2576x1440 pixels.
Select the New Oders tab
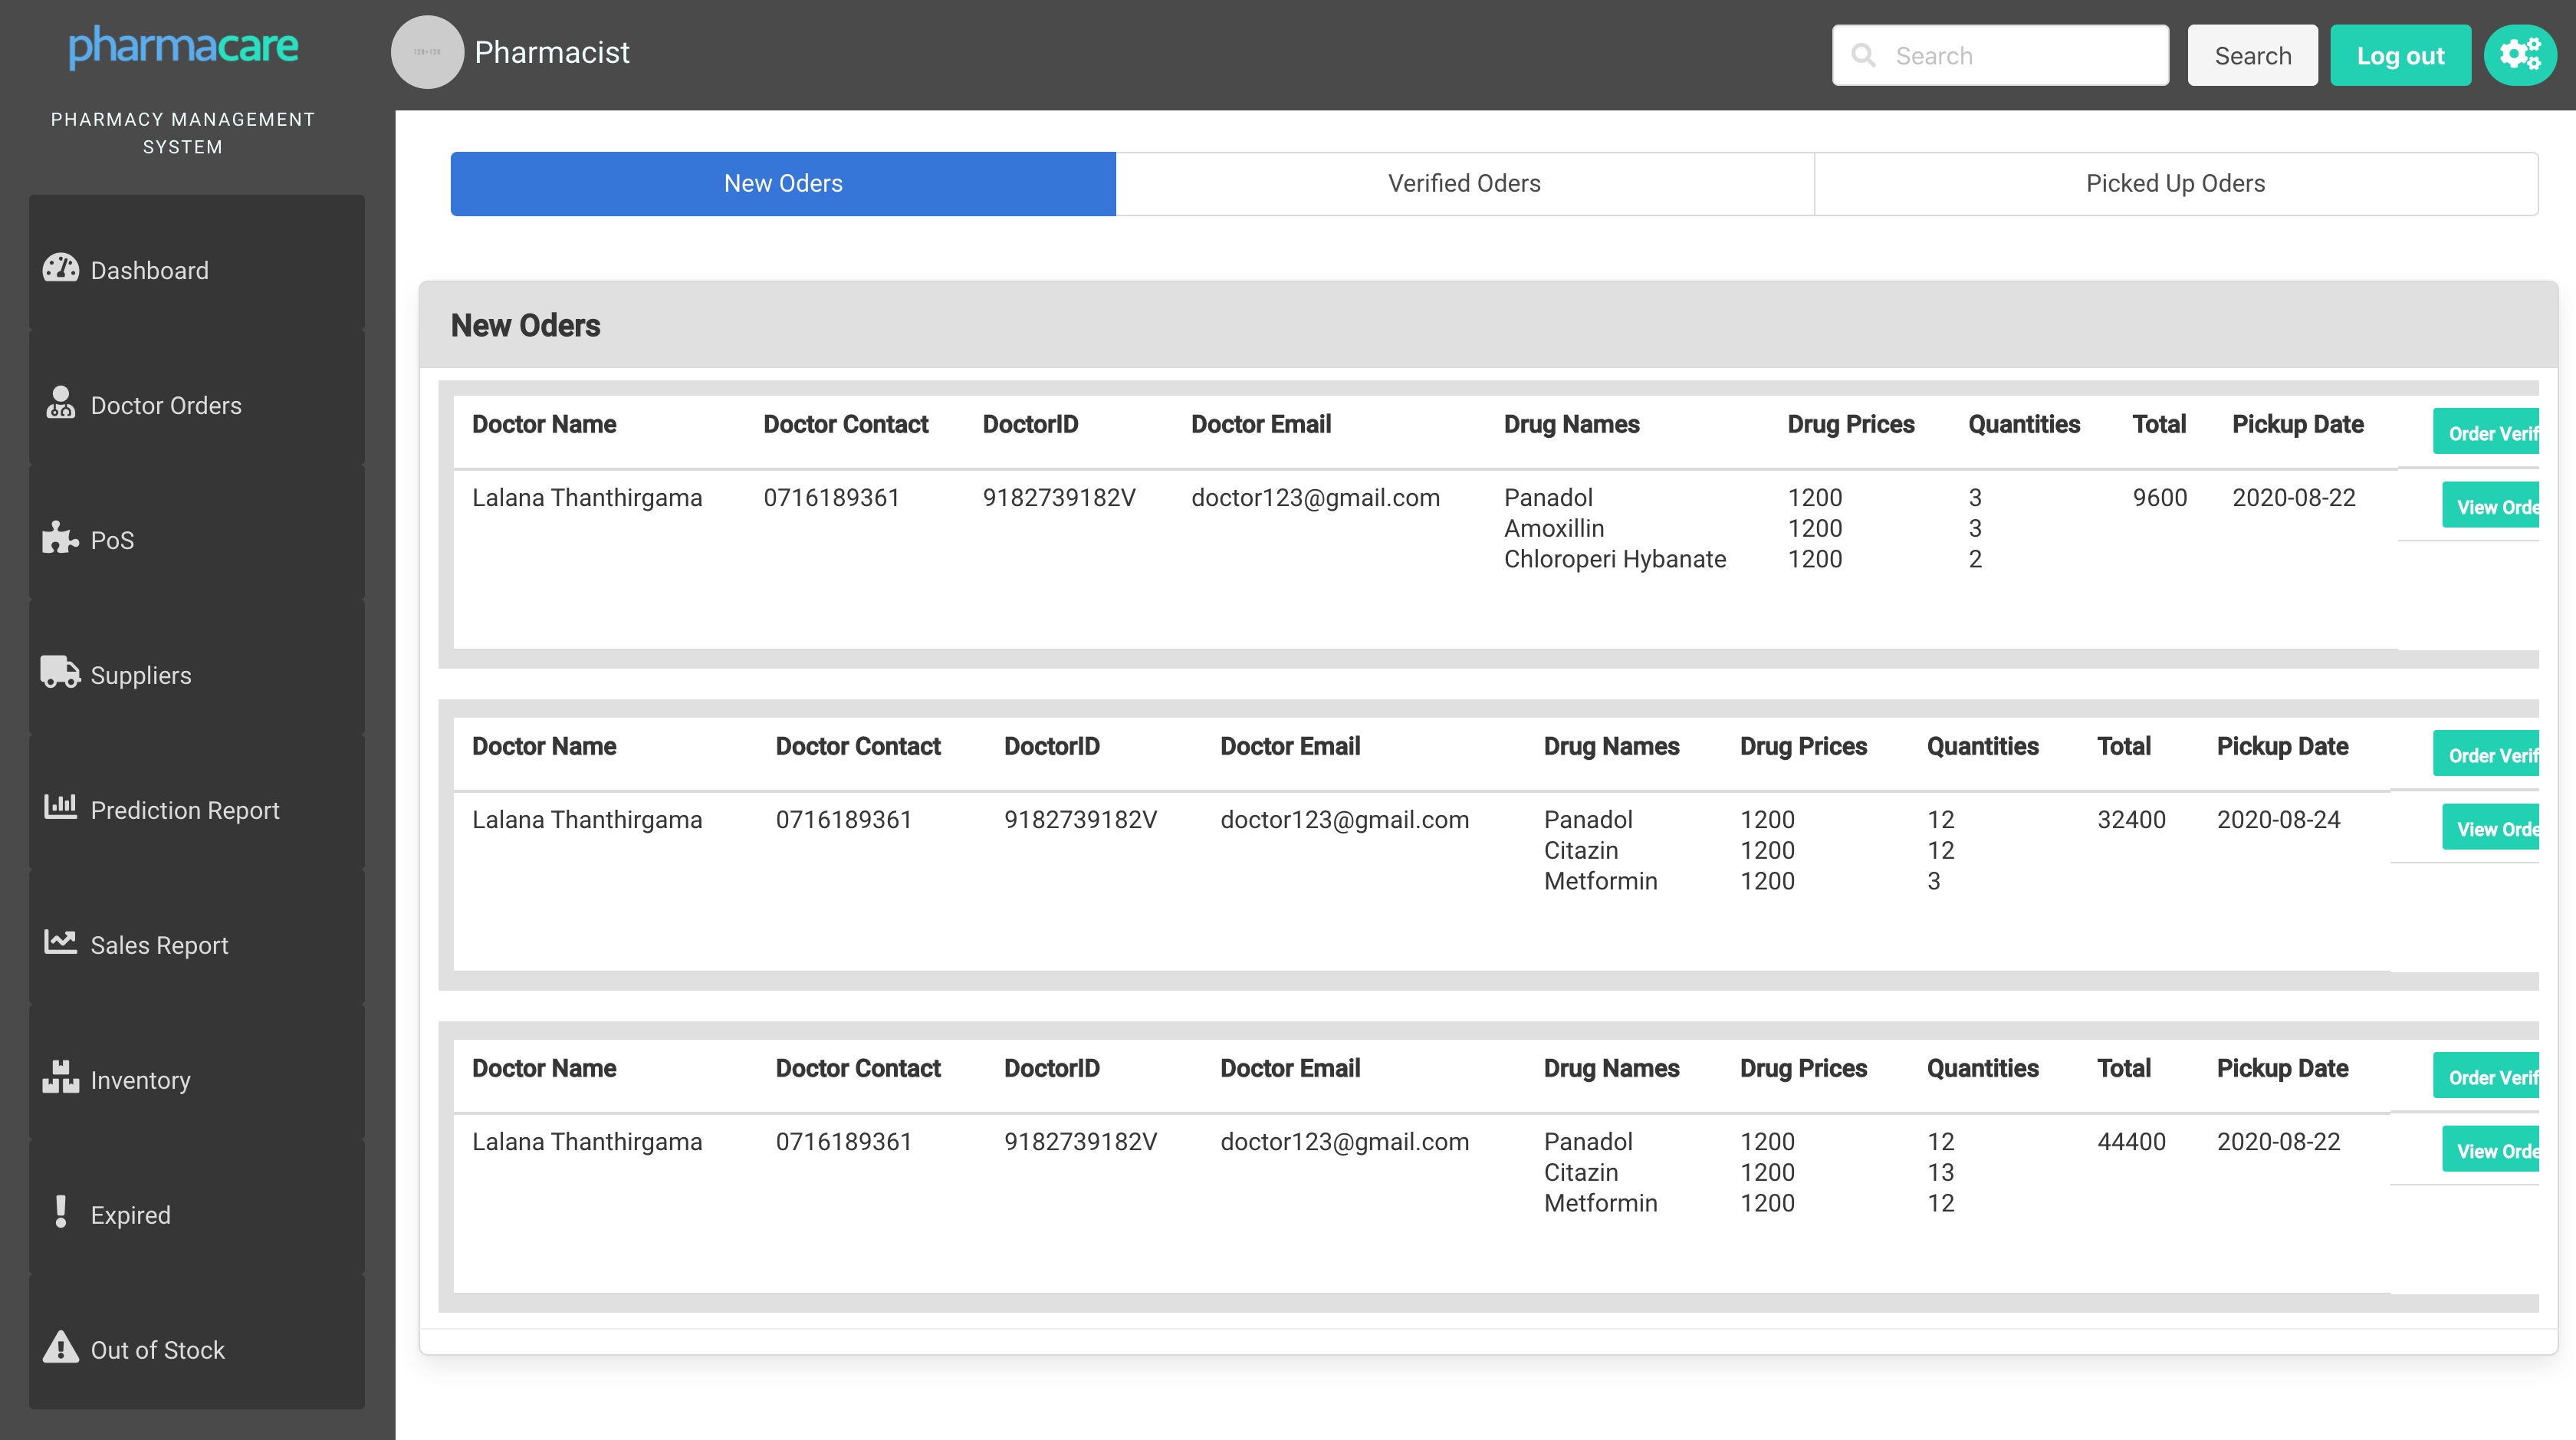[x=783, y=184]
